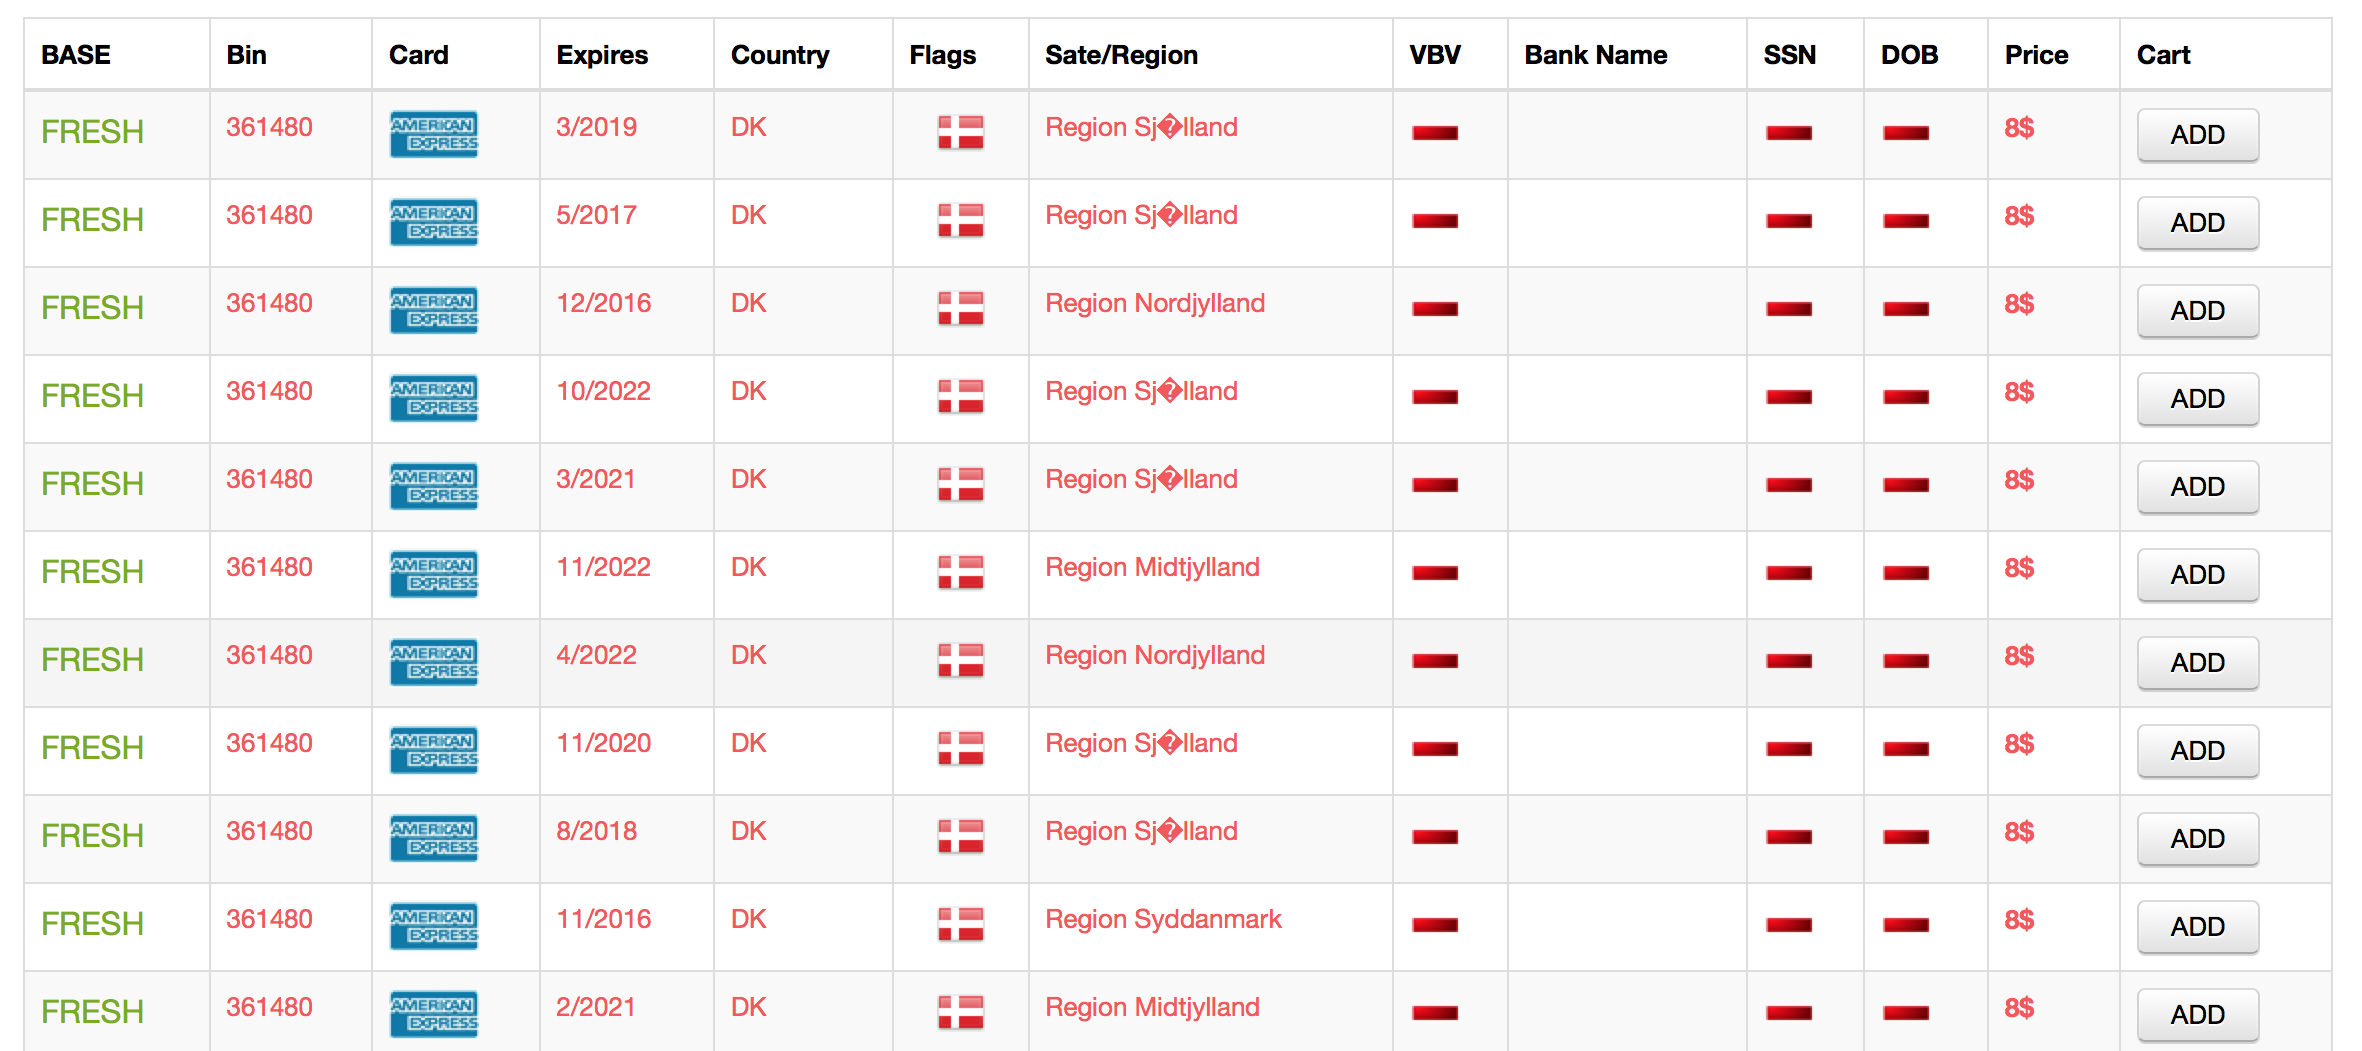Click the red VBV indicator in the 12/2016 row
The width and height of the screenshot is (2362, 1051).
(x=1435, y=309)
